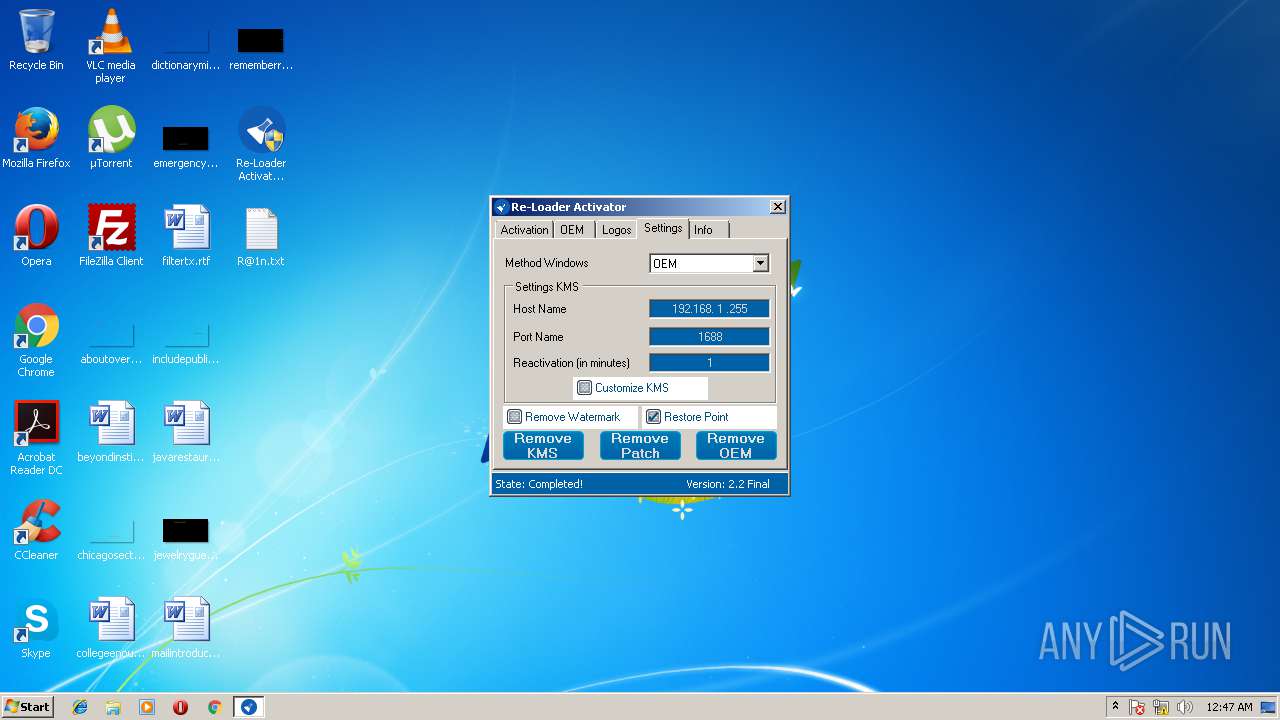This screenshot has width=1280, height=720.
Task: Open Windows Media Player from taskbar
Action: coord(147,707)
